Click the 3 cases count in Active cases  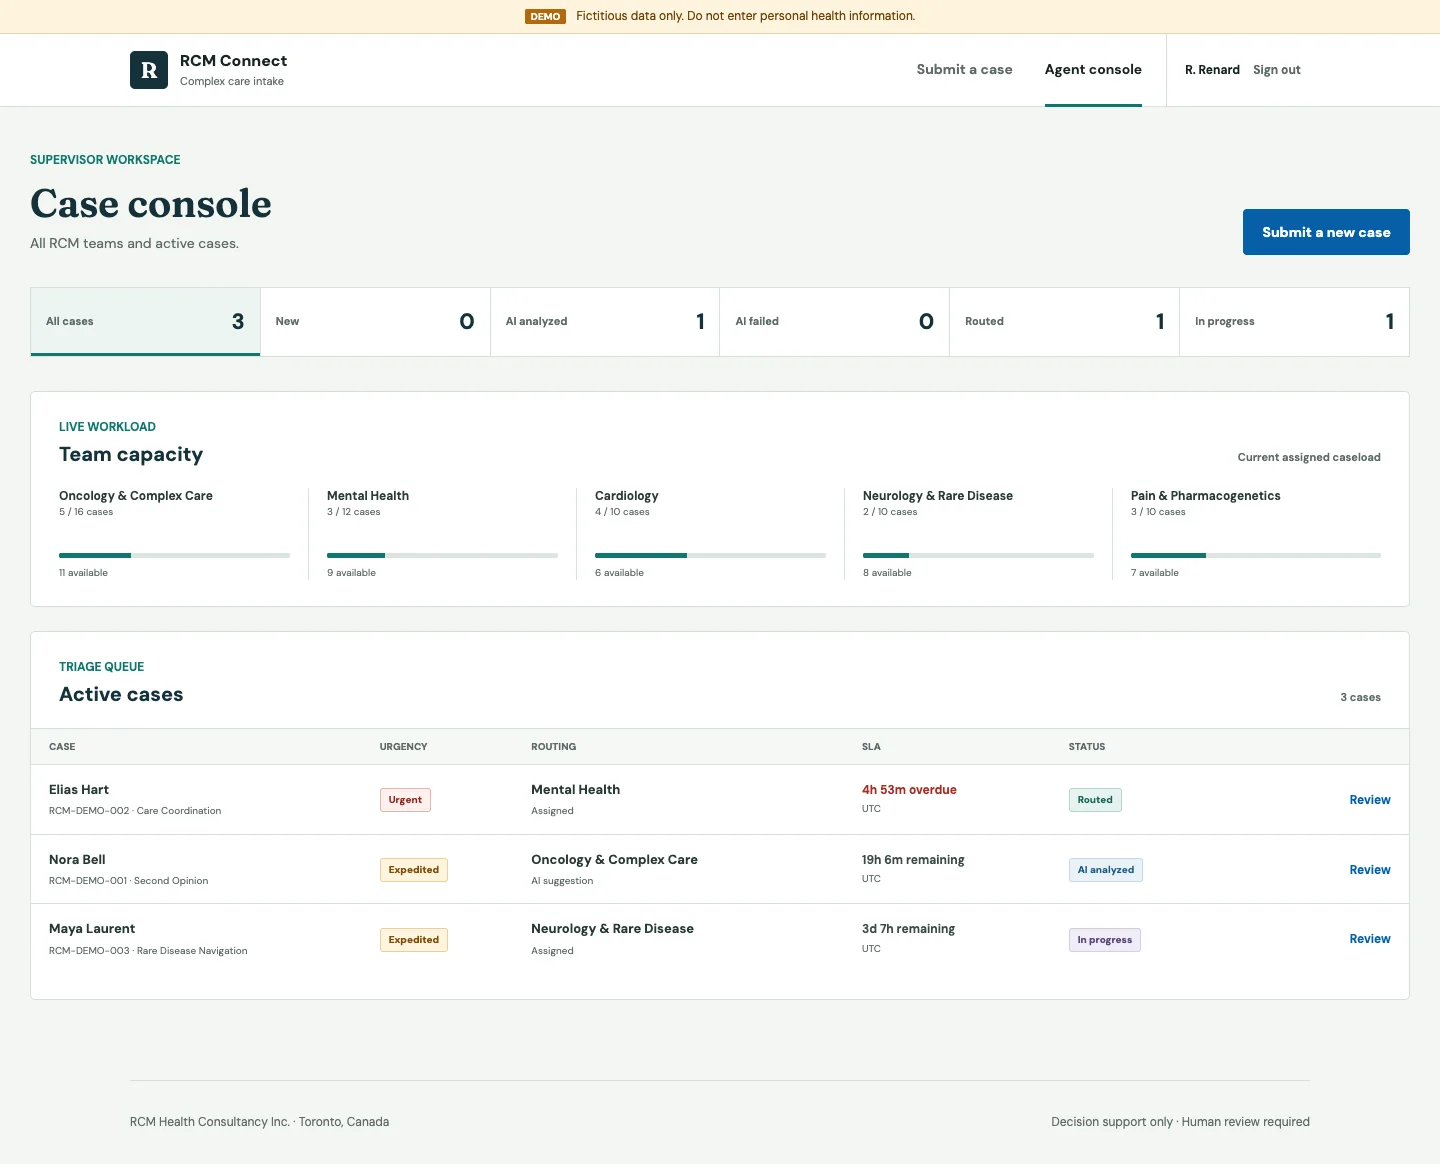pyautogui.click(x=1360, y=697)
